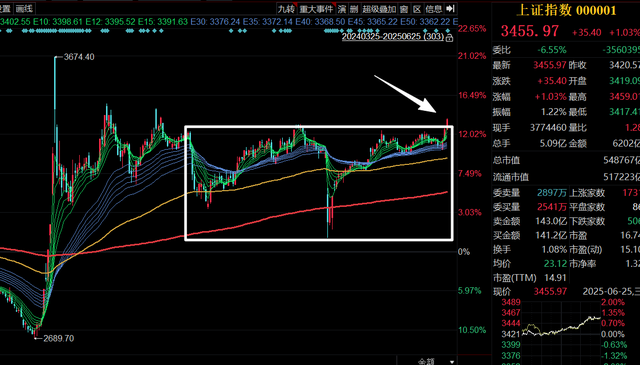The image size is (640, 365).
Task: Click the intraday mini chart thumbnail
Action: coord(561,330)
